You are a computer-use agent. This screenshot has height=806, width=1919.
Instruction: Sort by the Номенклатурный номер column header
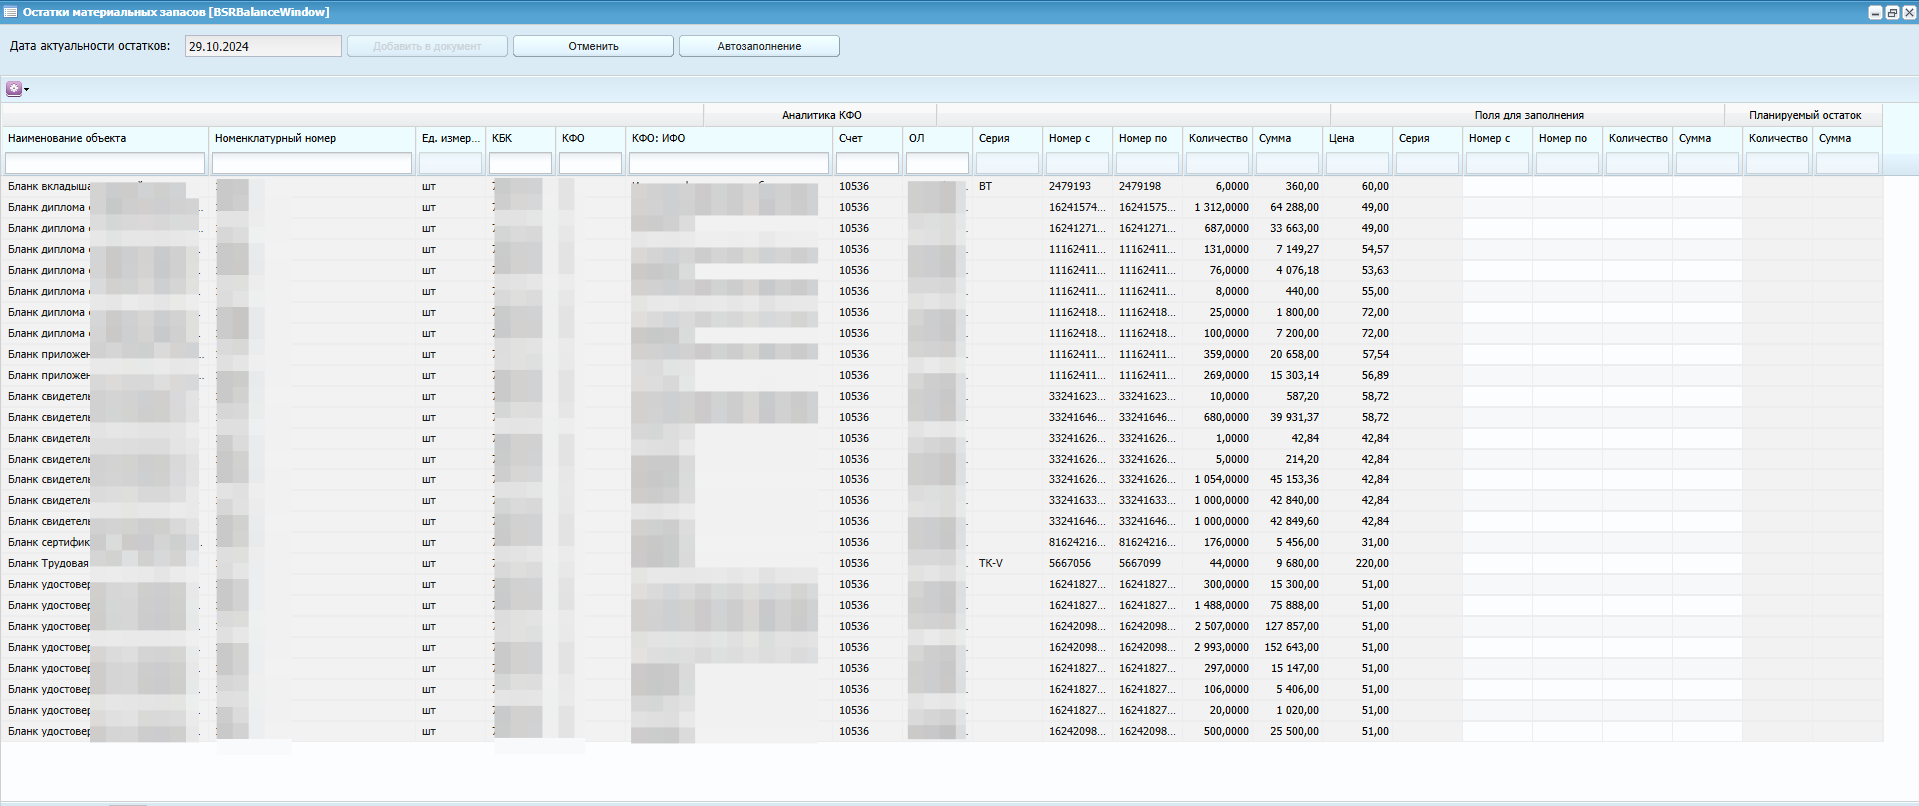pos(312,138)
